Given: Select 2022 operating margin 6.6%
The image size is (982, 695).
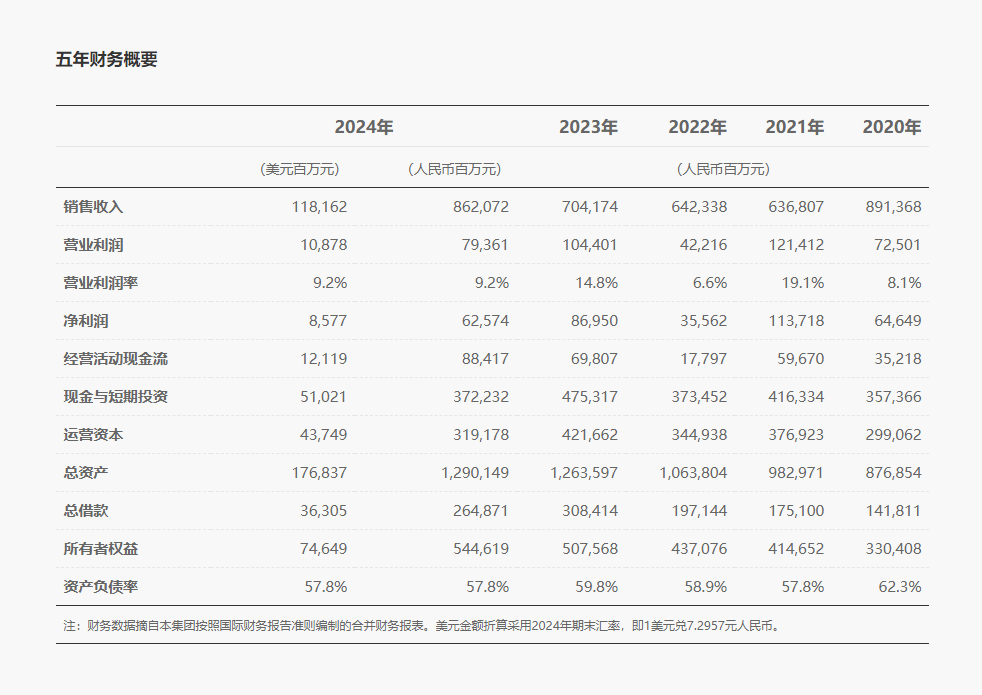Looking at the screenshot, I should 710,283.
